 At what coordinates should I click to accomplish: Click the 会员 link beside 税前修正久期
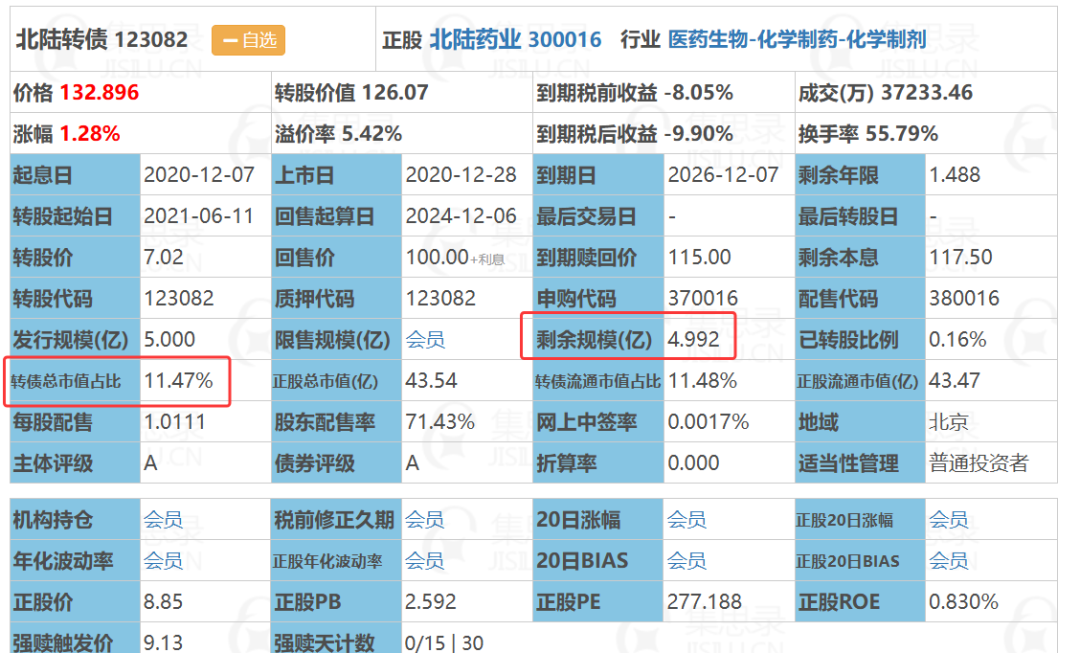click(x=424, y=519)
